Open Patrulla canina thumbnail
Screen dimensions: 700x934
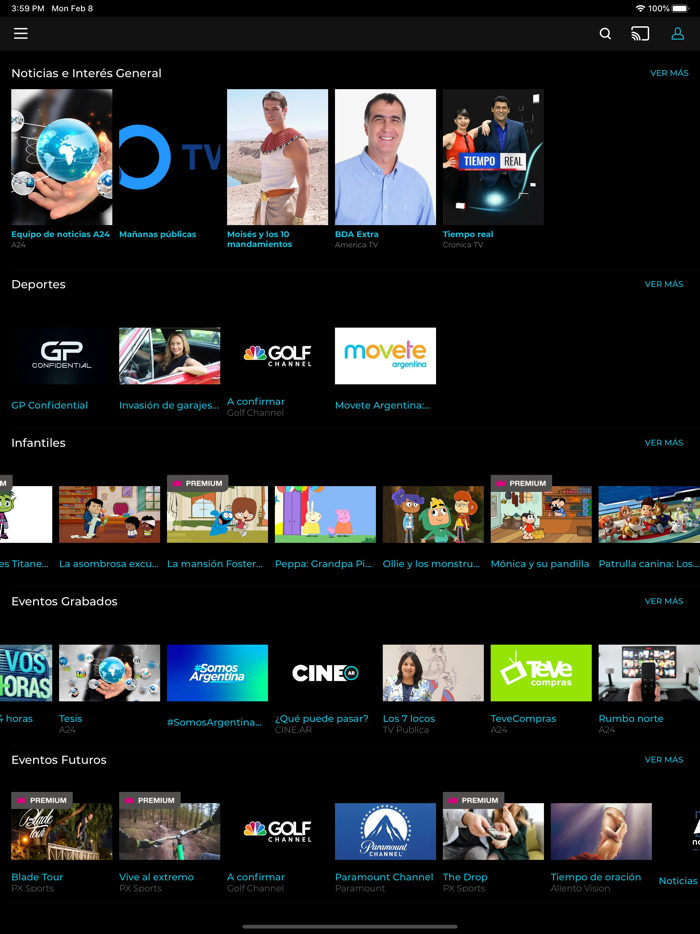point(649,514)
